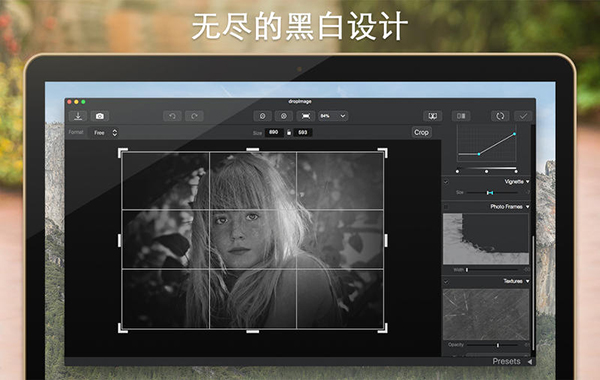Collapse the Textures section arrow

tap(528, 281)
